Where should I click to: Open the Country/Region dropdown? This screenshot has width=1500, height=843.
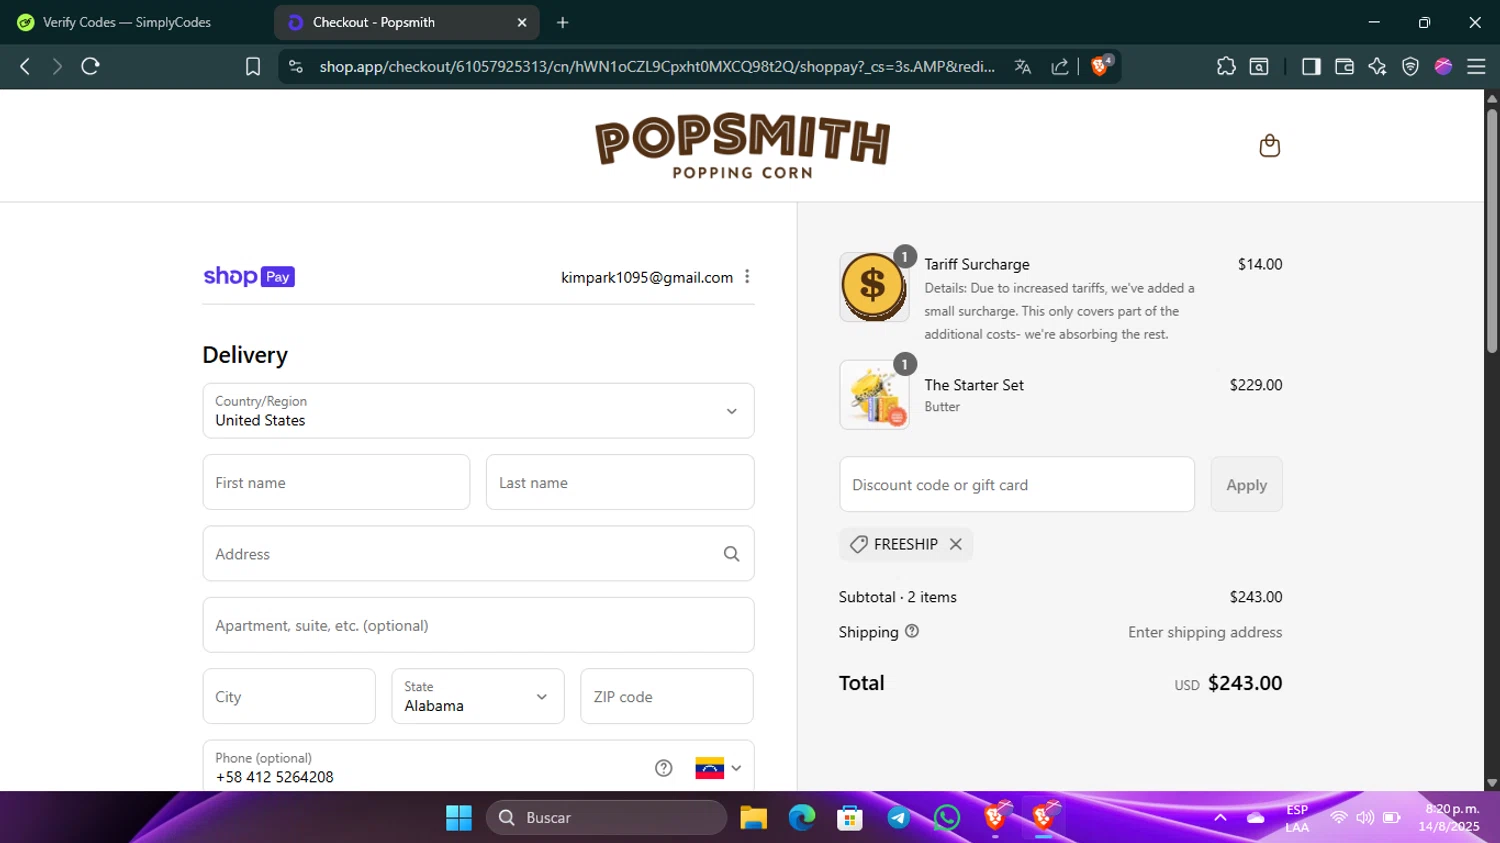(478, 411)
